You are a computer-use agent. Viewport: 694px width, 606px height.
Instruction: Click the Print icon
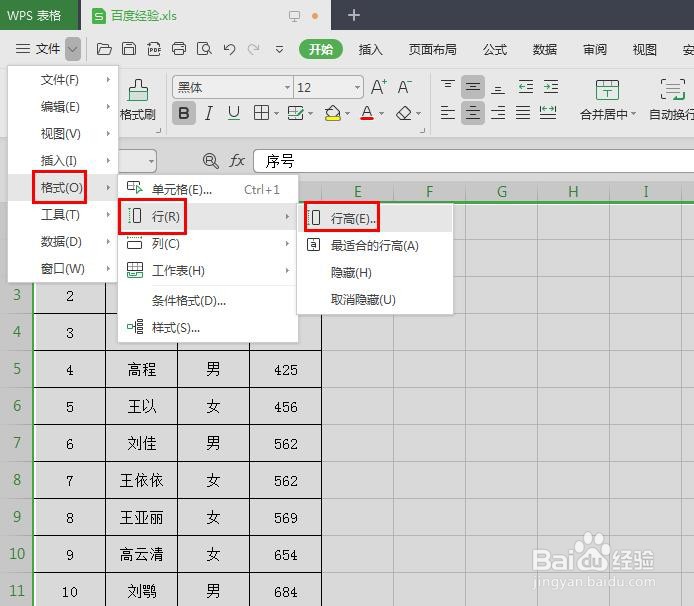(x=179, y=49)
